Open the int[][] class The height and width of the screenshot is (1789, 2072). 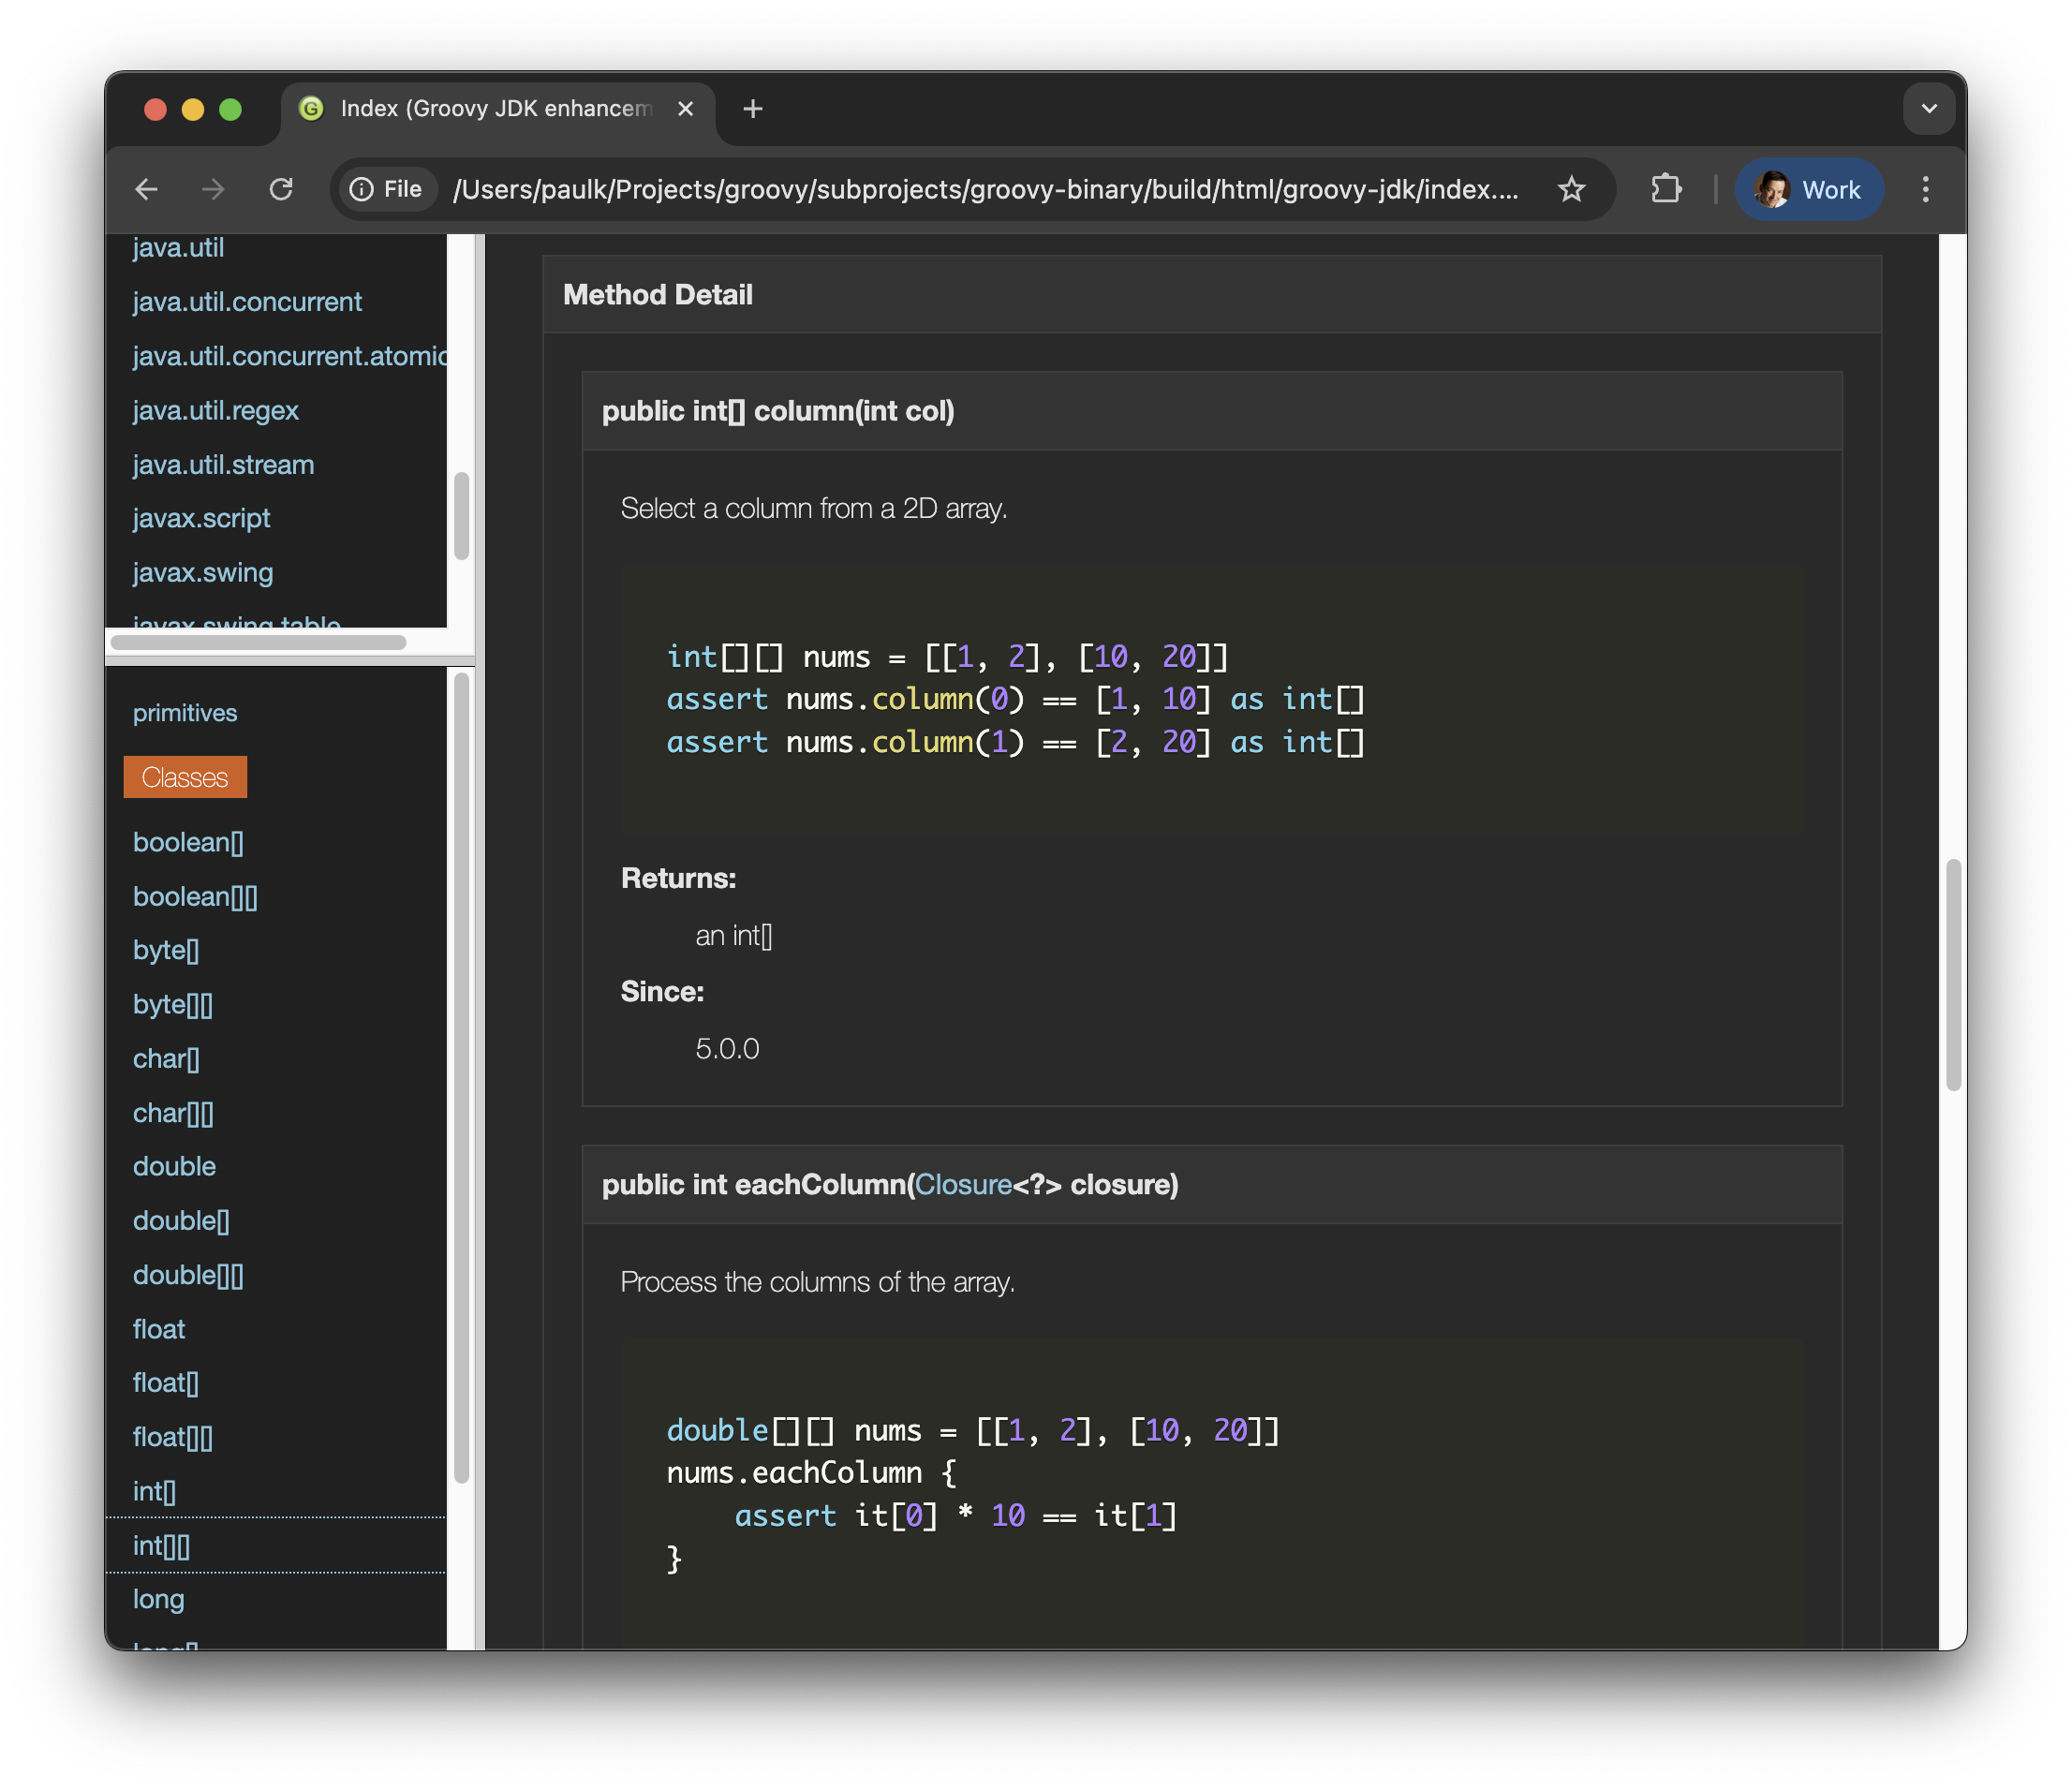pyautogui.click(x=161, y=1546)
